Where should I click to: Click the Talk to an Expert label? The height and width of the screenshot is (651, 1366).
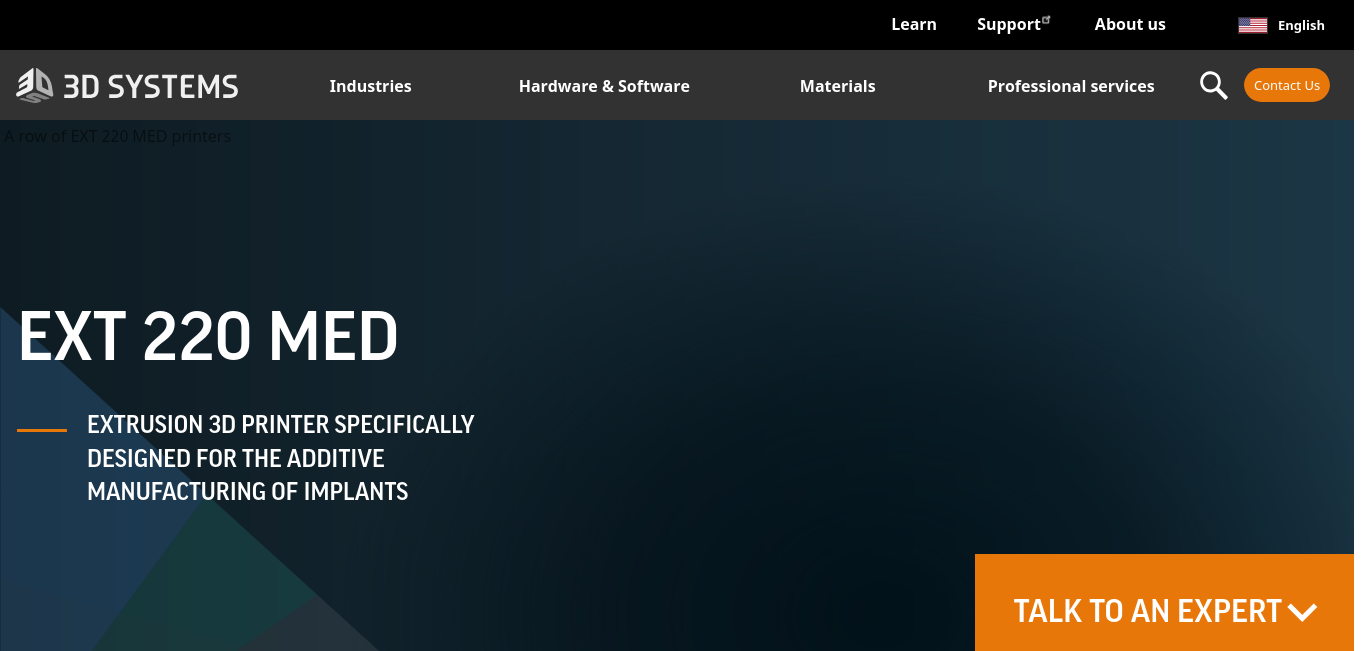tap(1147, 611)
